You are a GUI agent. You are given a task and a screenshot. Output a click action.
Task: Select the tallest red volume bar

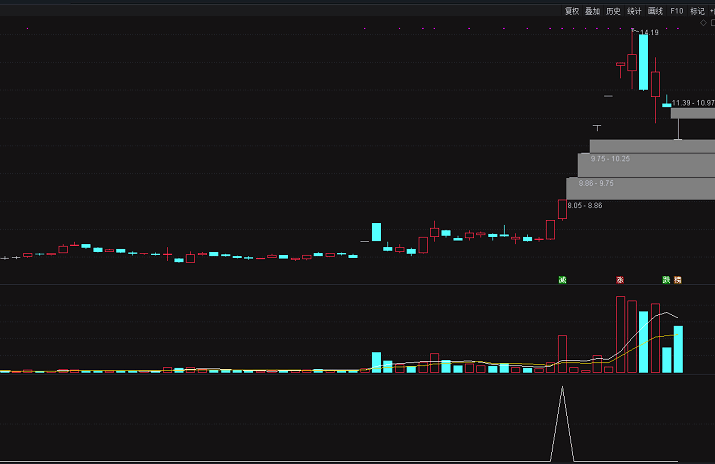pos(620,335)
